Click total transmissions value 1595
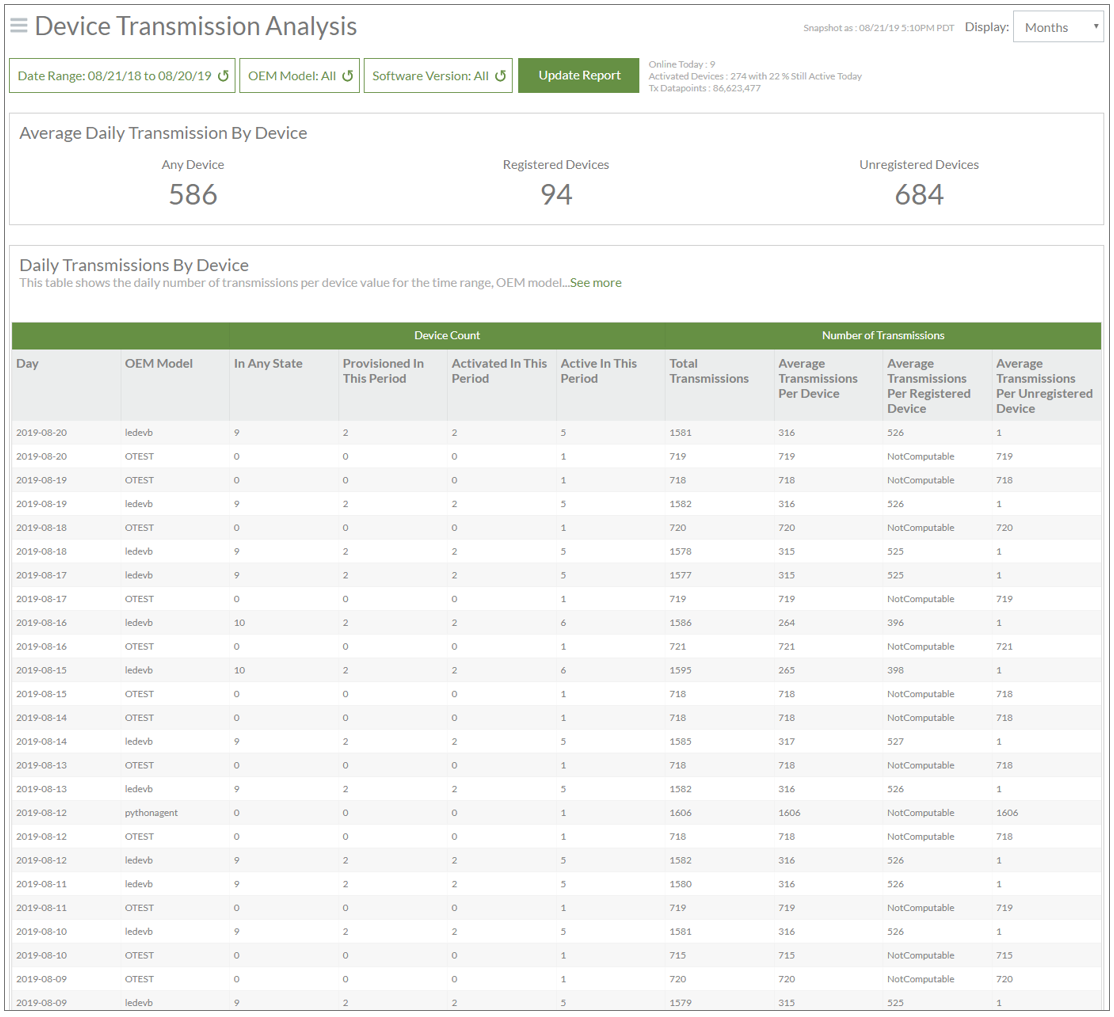Image resolution: width=1114 pixels, height=1017 pixels. [x=680, y=670]
